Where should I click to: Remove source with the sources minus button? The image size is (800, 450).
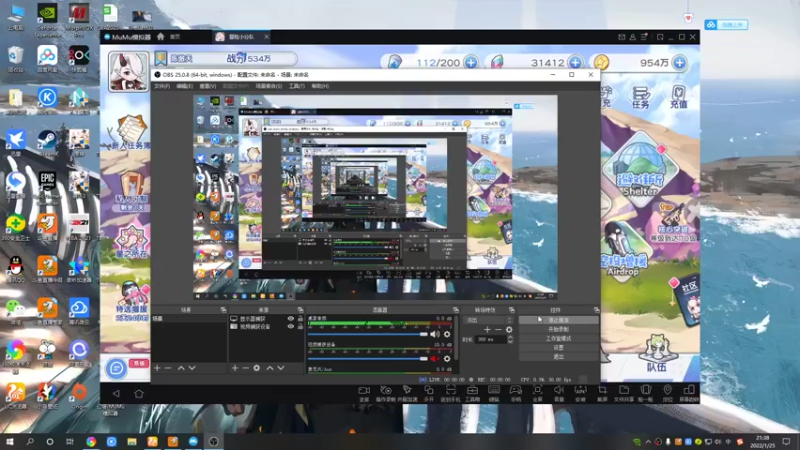pyautogui.click(x=245, y=368)
